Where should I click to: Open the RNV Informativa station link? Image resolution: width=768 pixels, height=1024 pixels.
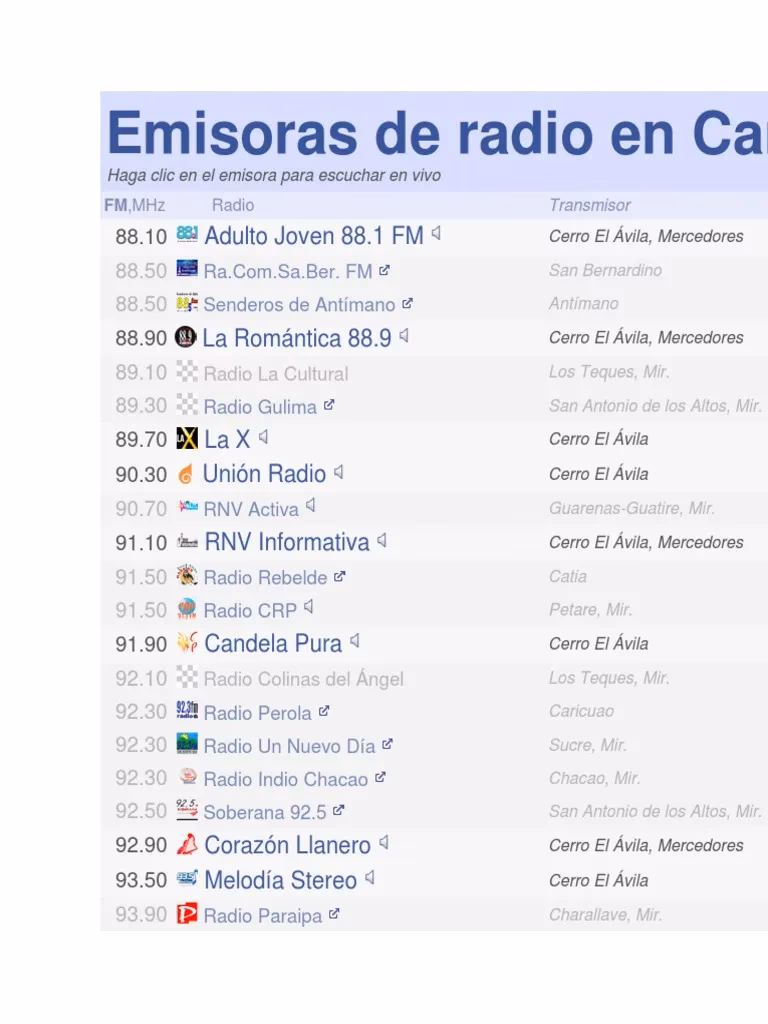pos(287,542)
